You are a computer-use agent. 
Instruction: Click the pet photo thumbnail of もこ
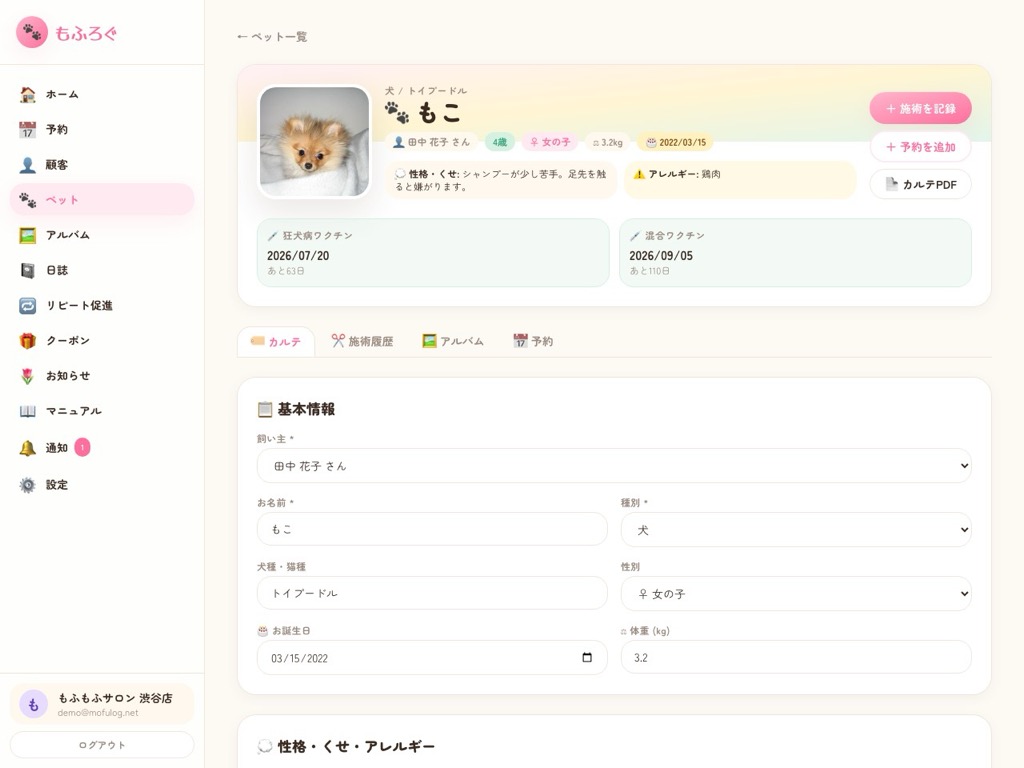(314, 142)
